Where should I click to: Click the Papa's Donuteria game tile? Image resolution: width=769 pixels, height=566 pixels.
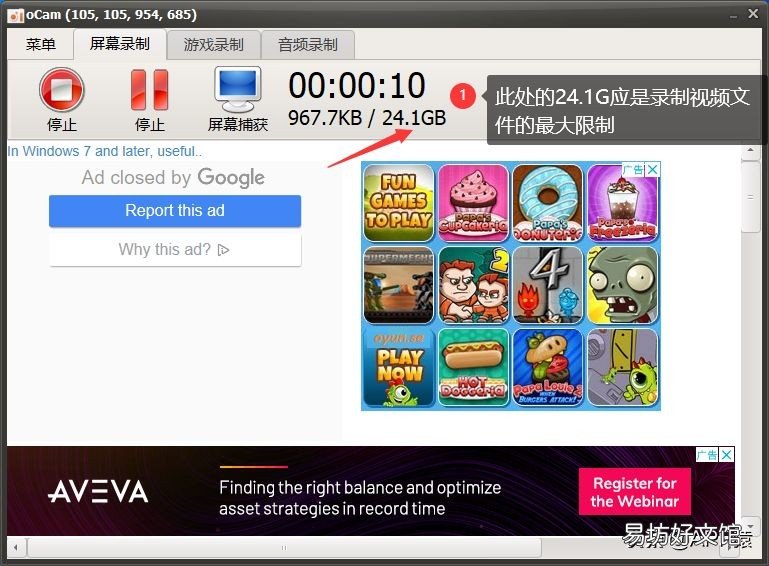pyautogui.click(x=547, y=203)
